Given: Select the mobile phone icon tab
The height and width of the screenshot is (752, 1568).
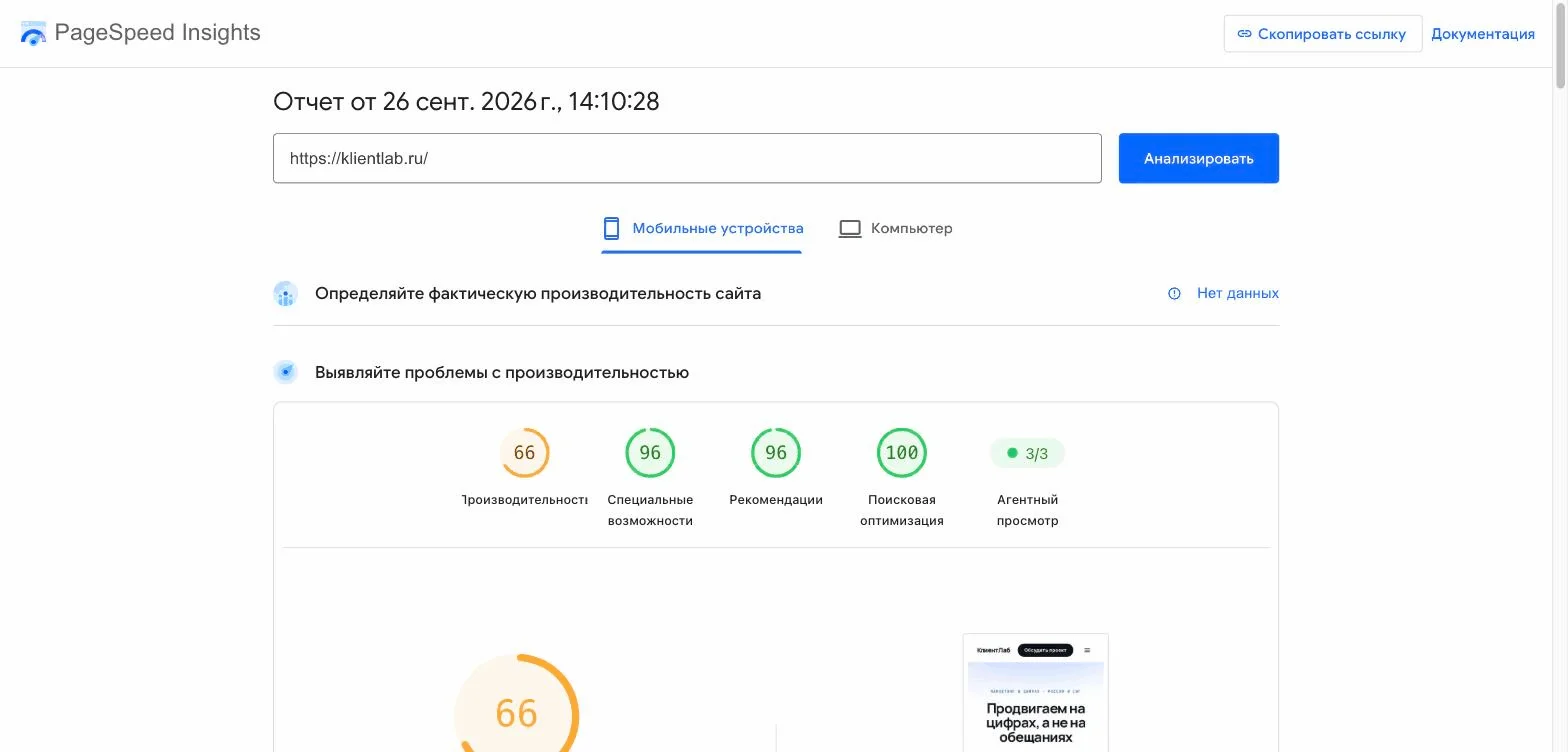Looking at the screenshot, I should (611, 228).
